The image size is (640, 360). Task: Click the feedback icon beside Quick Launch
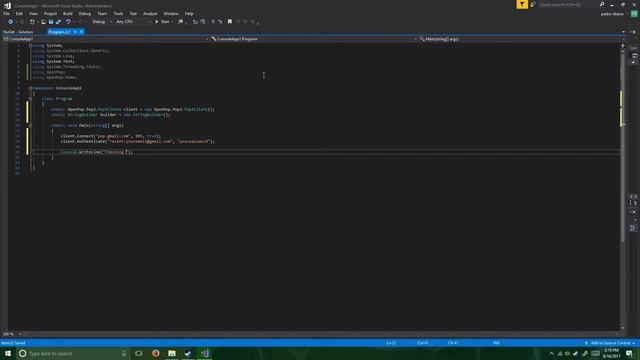point(533,4)
